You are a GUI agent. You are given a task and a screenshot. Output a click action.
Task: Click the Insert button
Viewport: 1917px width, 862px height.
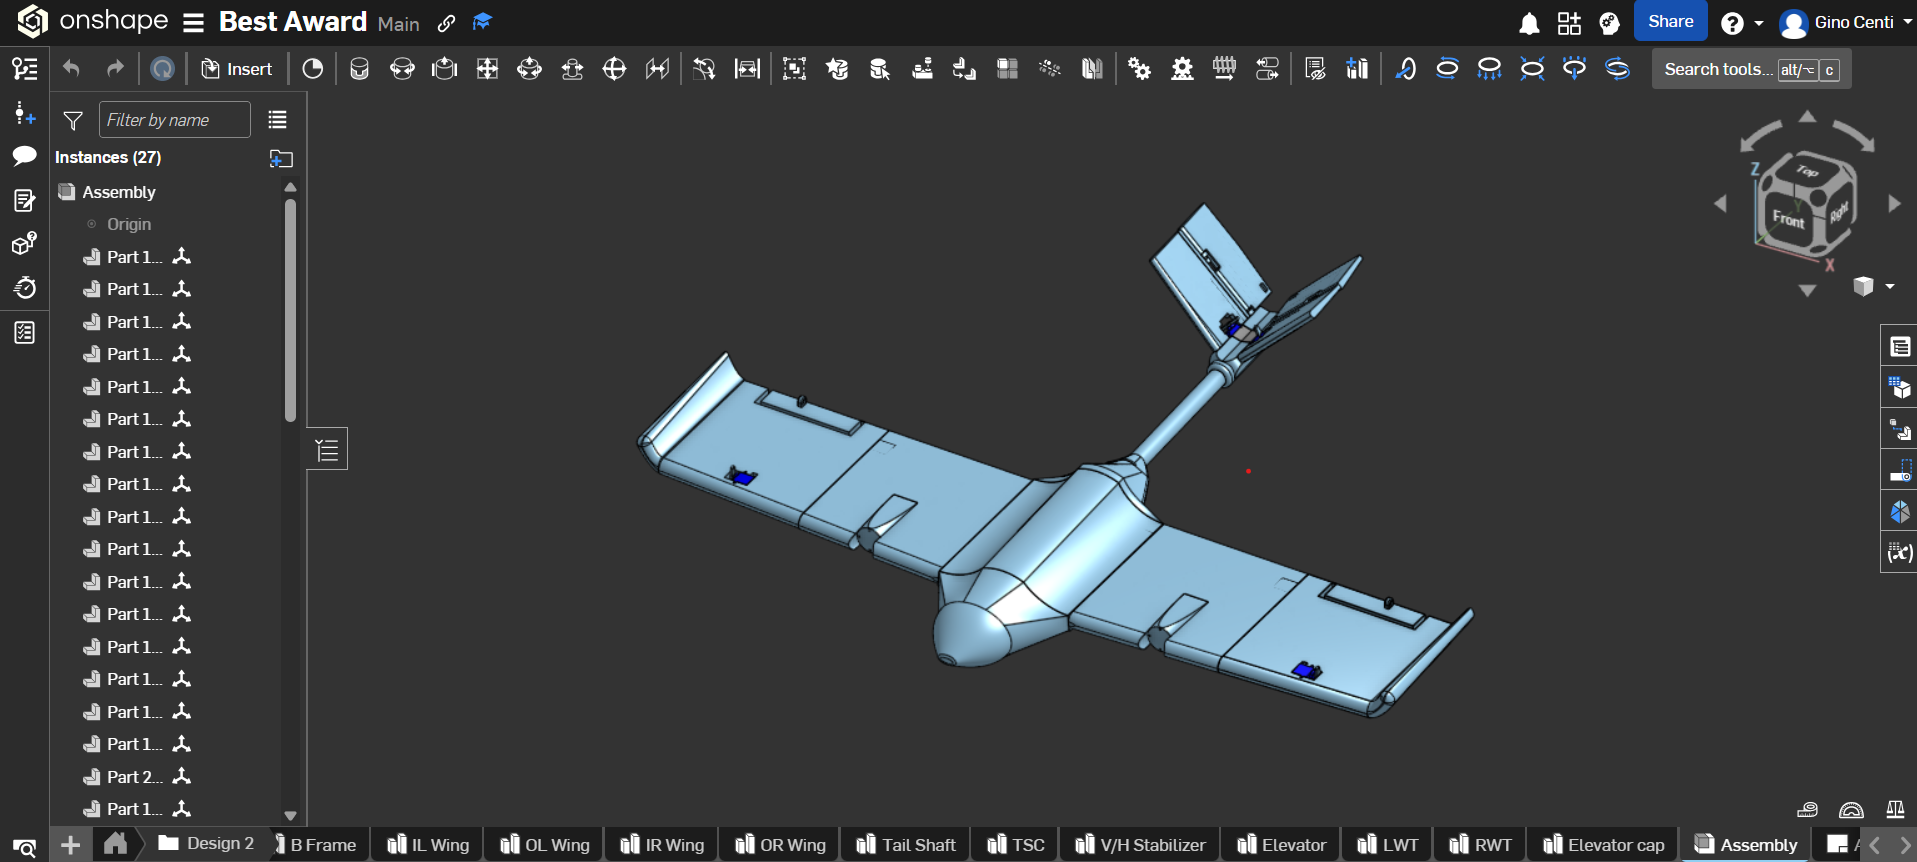(237, 69)
